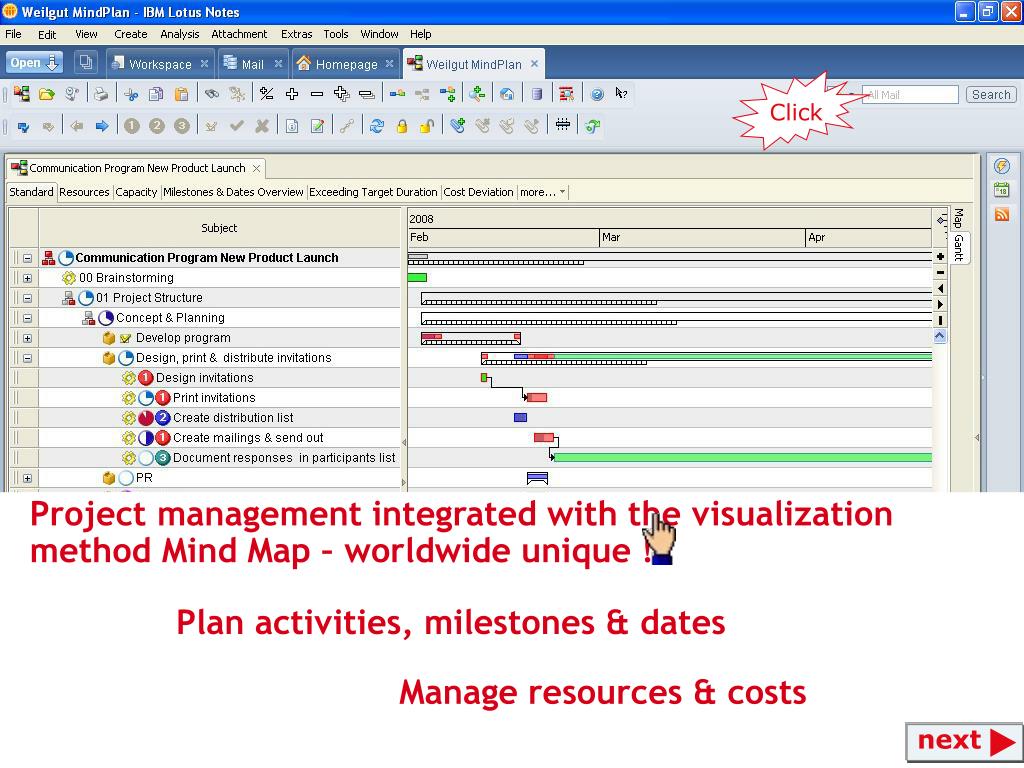
Task: Open the Analysis menu
Action: click(180, 34)
